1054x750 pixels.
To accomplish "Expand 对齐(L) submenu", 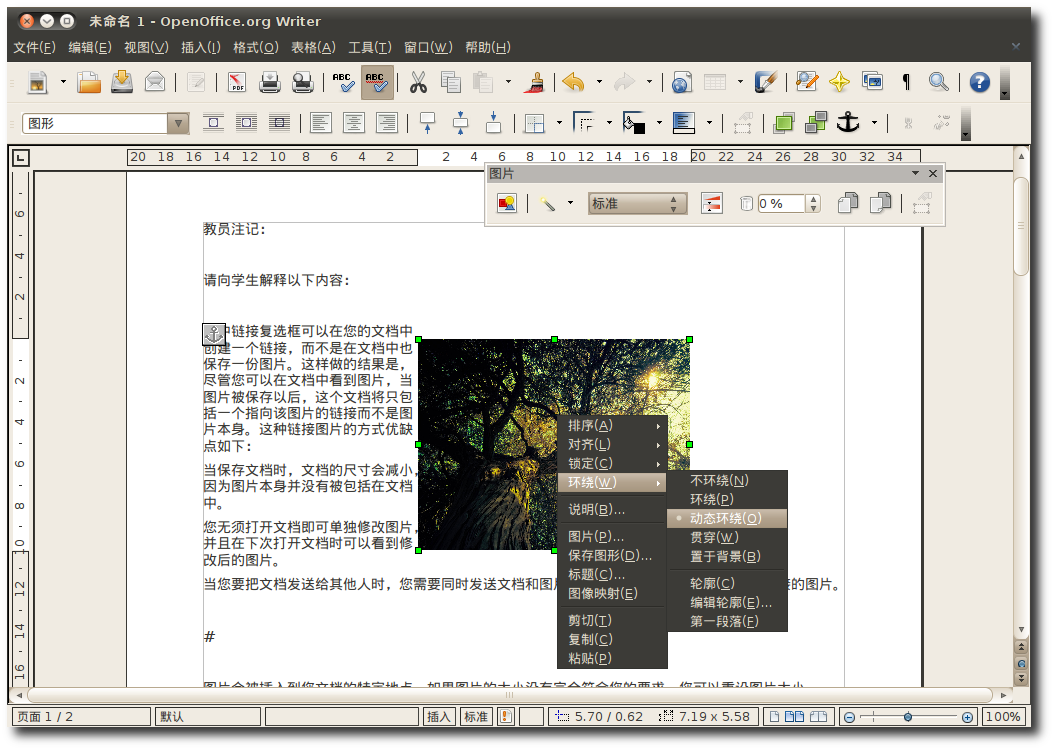I will [x=612, y=444].
